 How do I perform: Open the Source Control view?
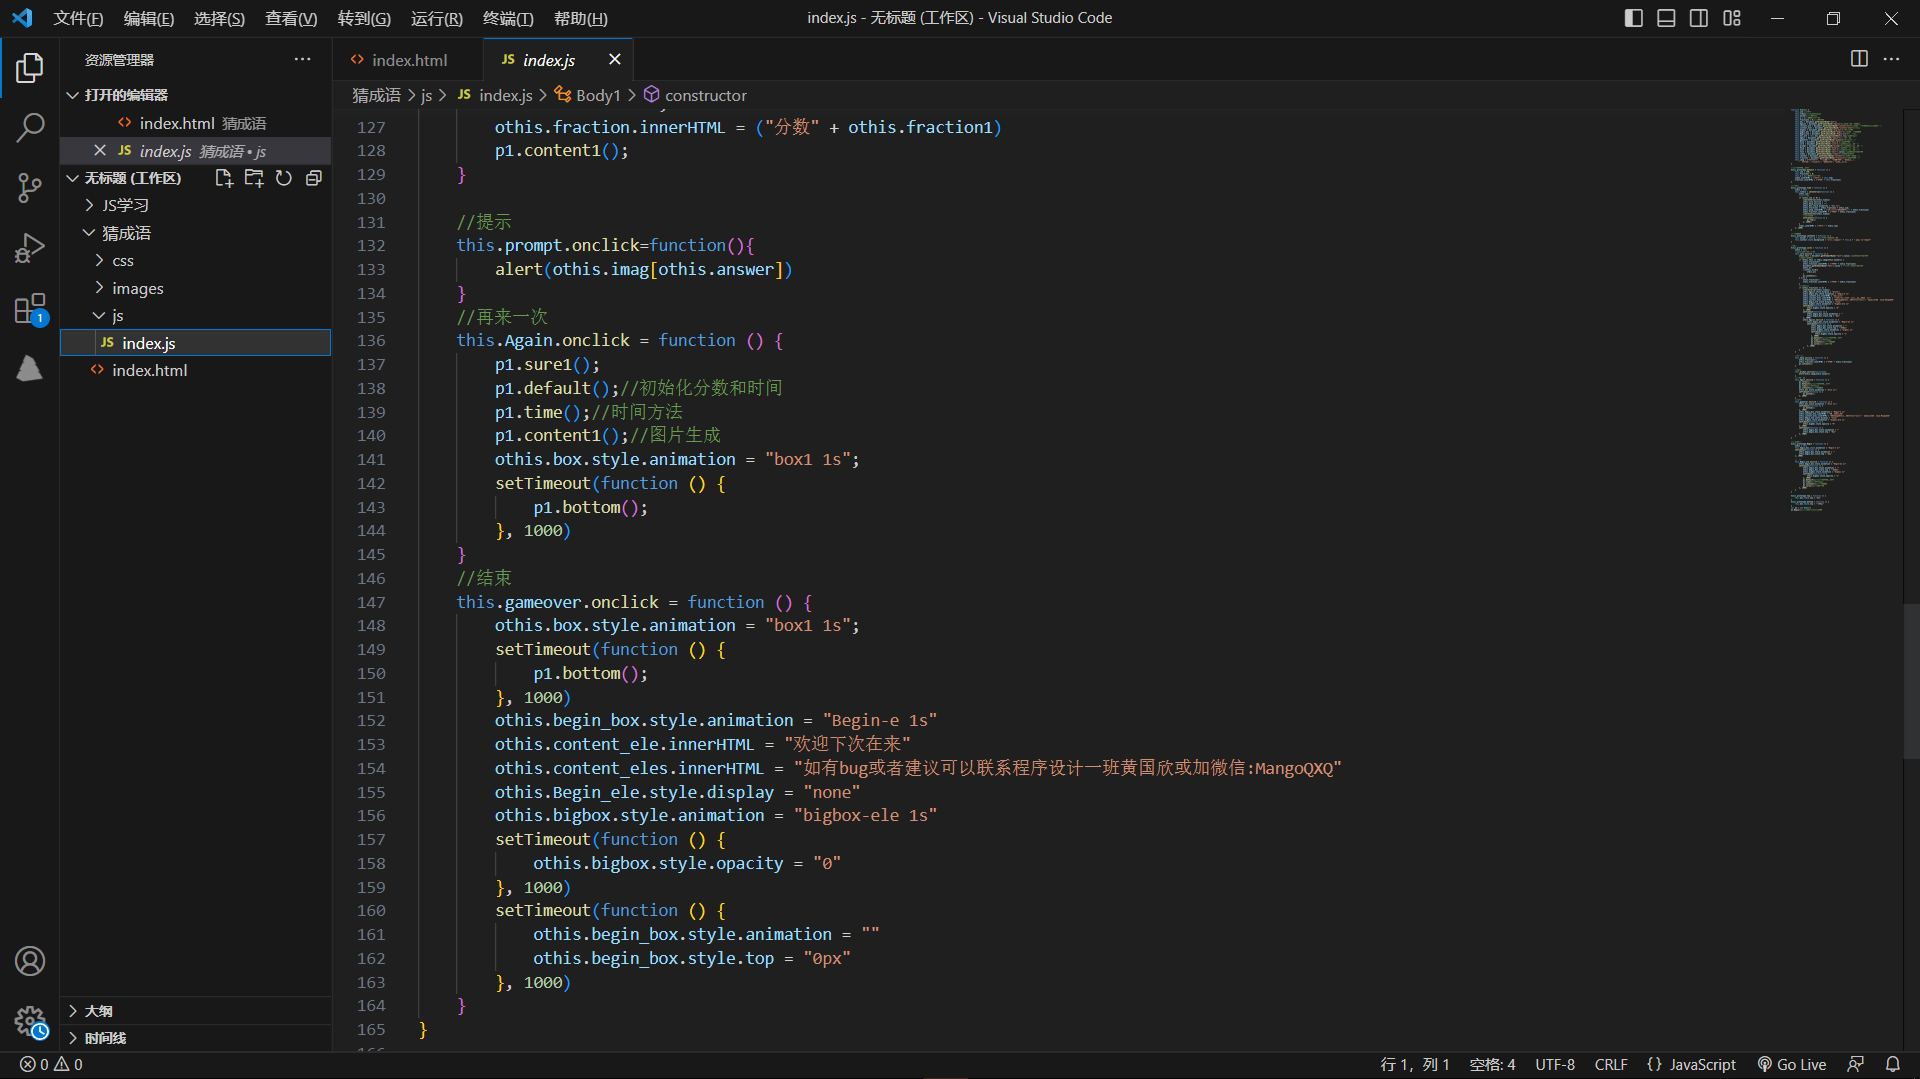pos(30,188)
